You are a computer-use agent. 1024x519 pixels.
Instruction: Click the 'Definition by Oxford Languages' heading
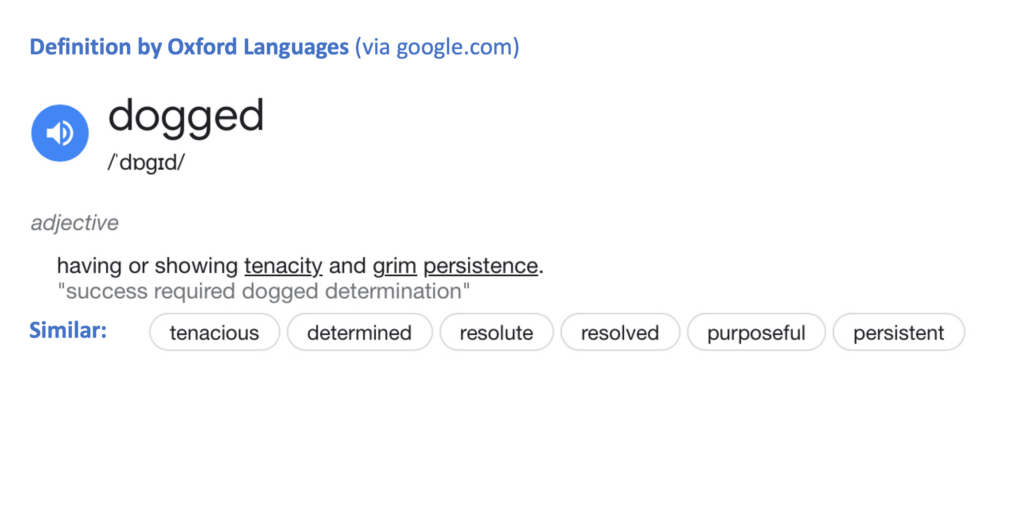coord(189,47)
